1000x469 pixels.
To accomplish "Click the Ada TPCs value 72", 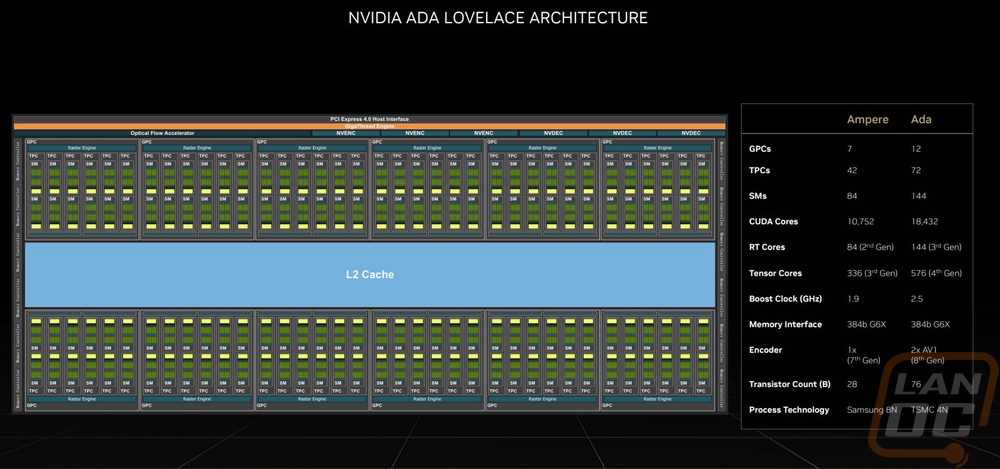I will [x=916, y=170].
